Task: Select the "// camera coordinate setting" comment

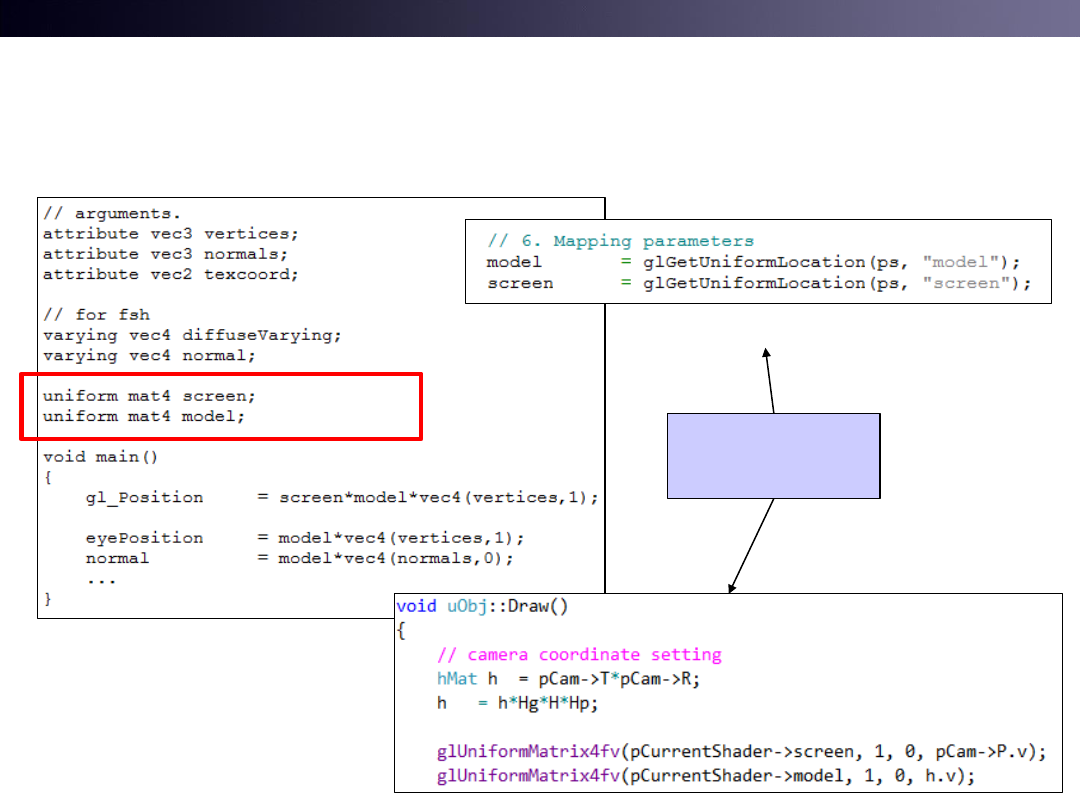Action: click(579, 655)
